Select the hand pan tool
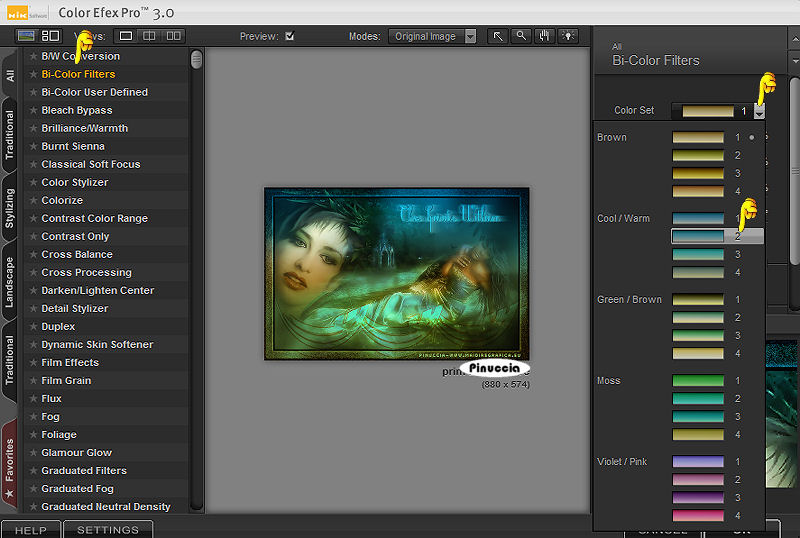This screenshot has height=538, width=800. pyautogui.click(x=545, y=36)
